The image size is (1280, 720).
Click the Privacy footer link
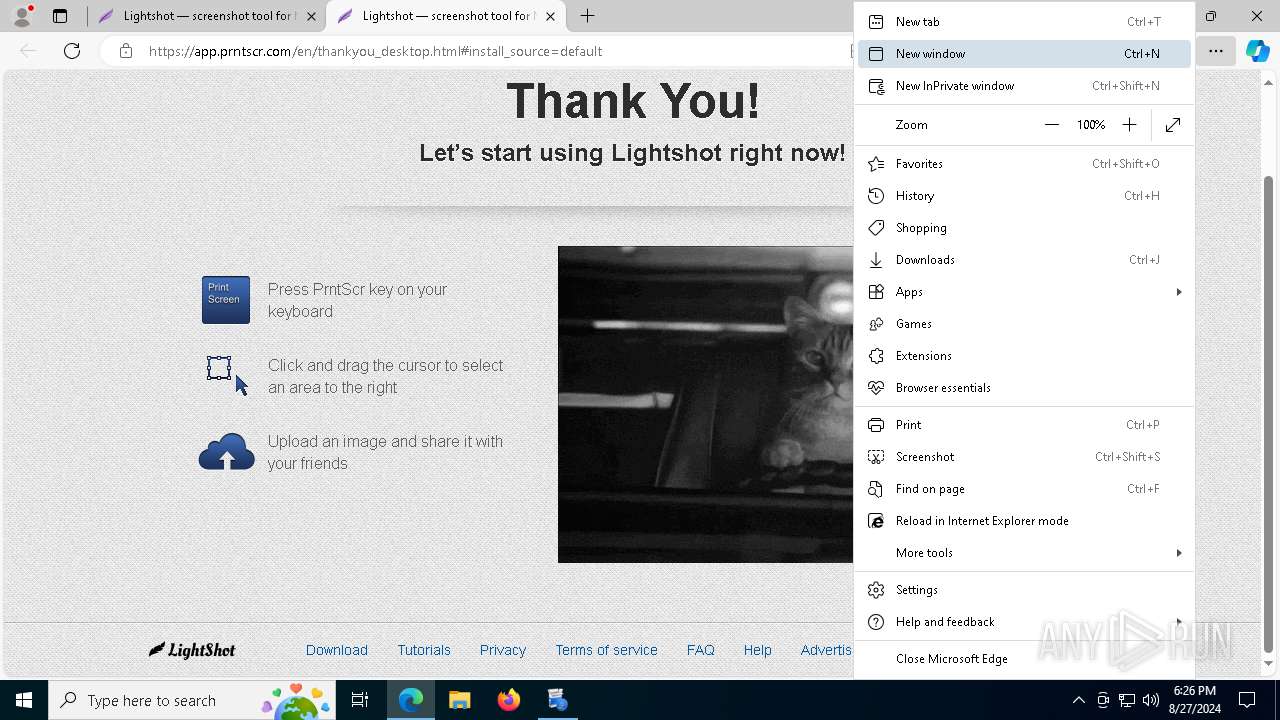[x=503, y=650]
